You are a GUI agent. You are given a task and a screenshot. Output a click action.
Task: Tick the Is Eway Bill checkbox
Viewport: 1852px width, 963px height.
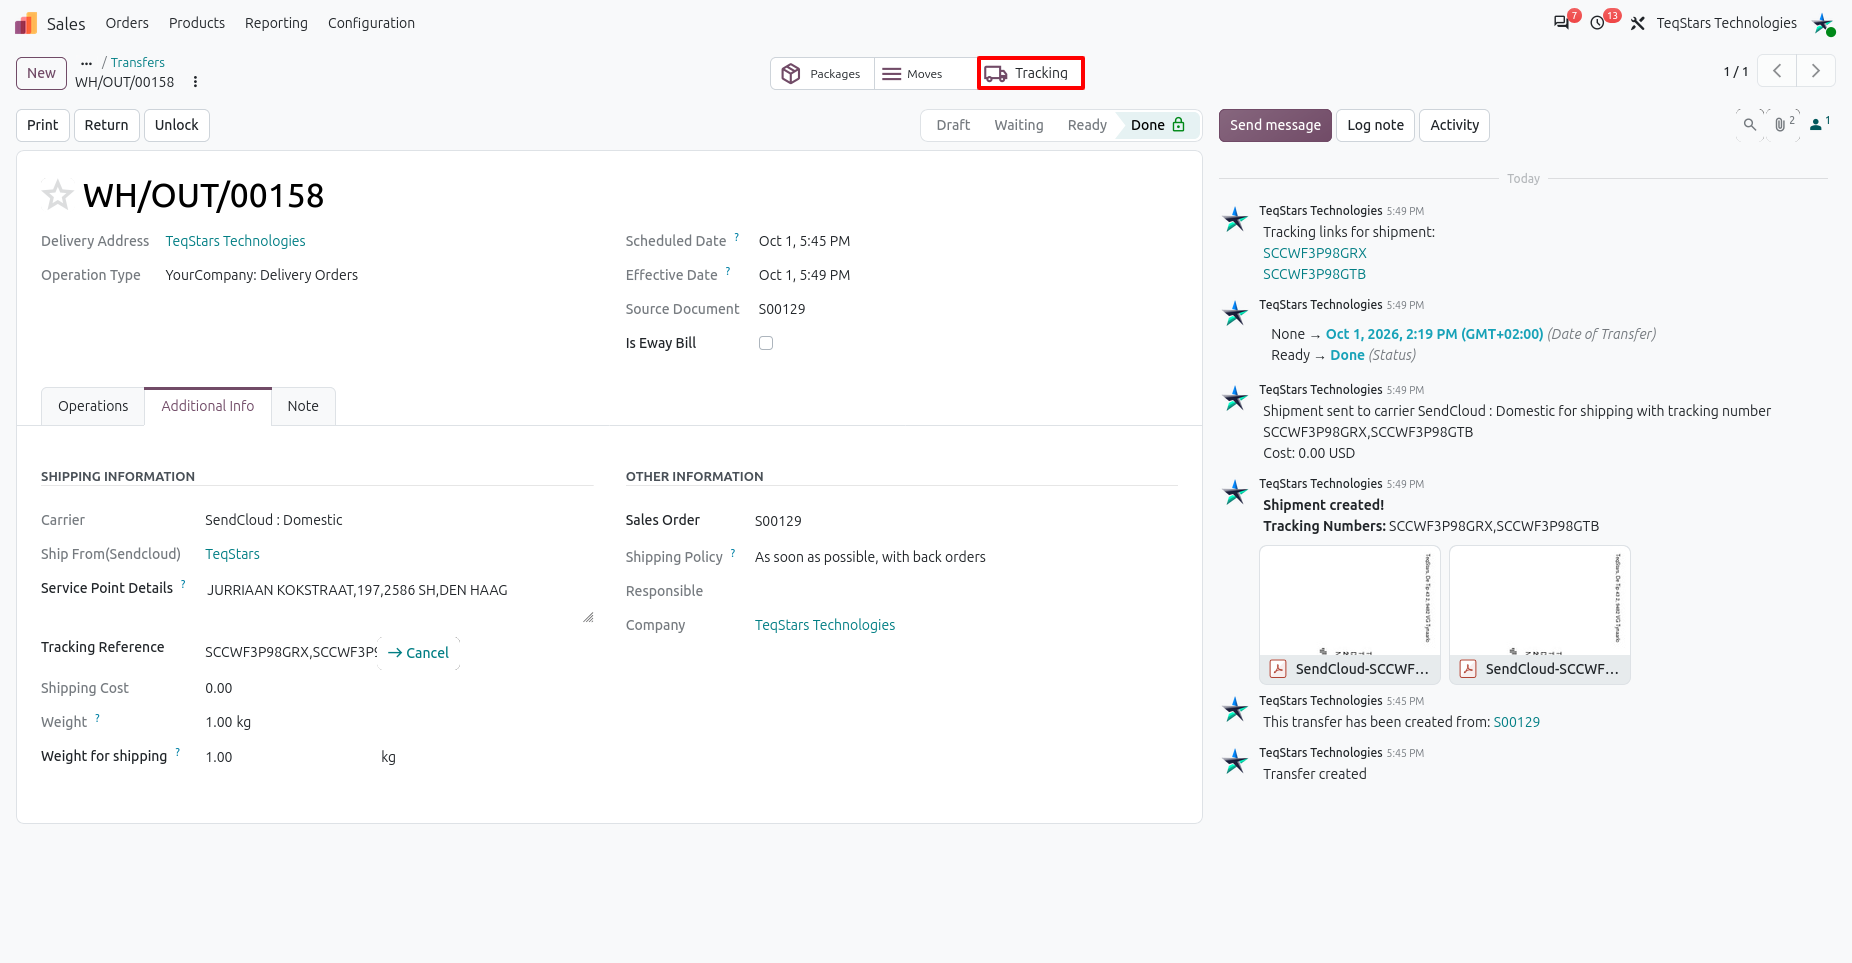tap(766, 343)
